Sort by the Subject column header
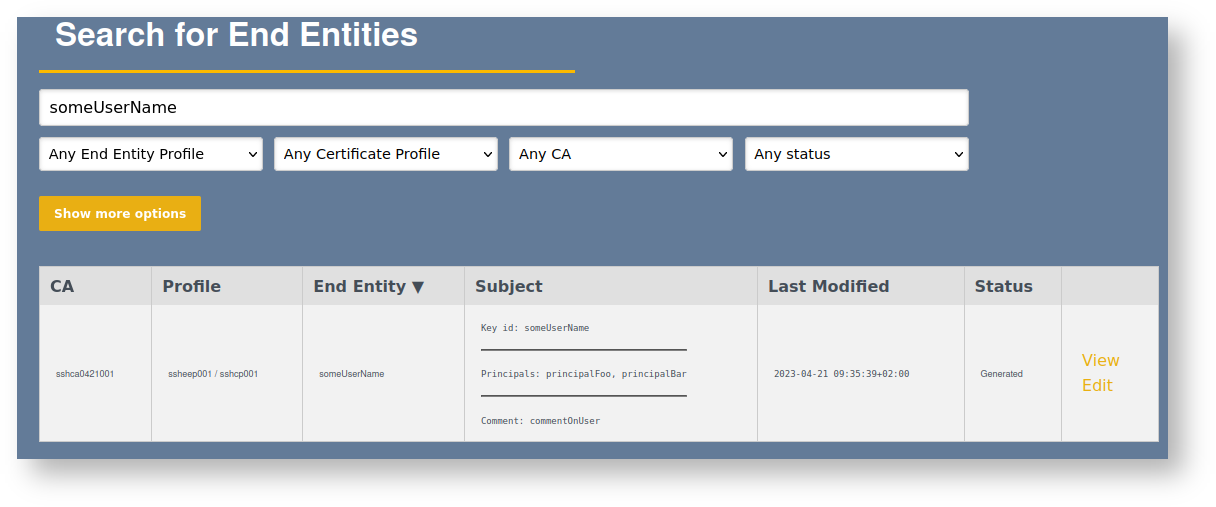The height and width of the screenshot is (507, 1216). click(x=509, y=286)
